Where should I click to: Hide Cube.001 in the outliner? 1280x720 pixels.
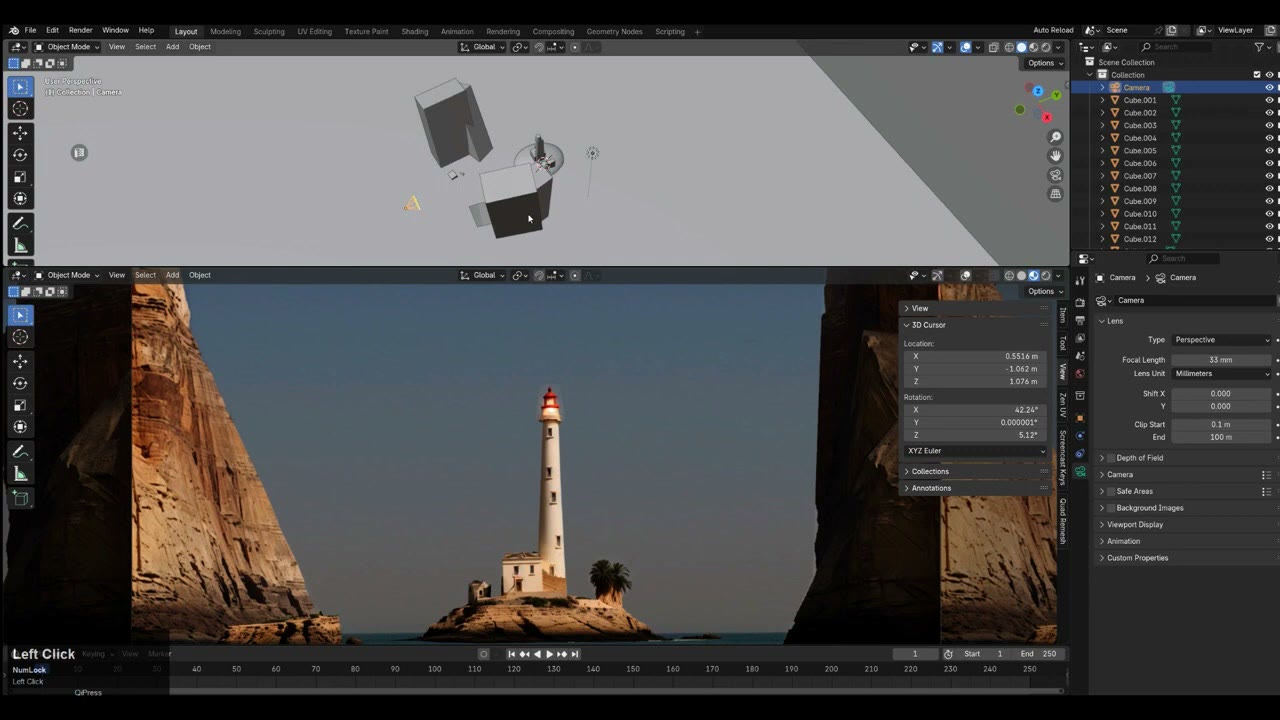point(1269,100)
